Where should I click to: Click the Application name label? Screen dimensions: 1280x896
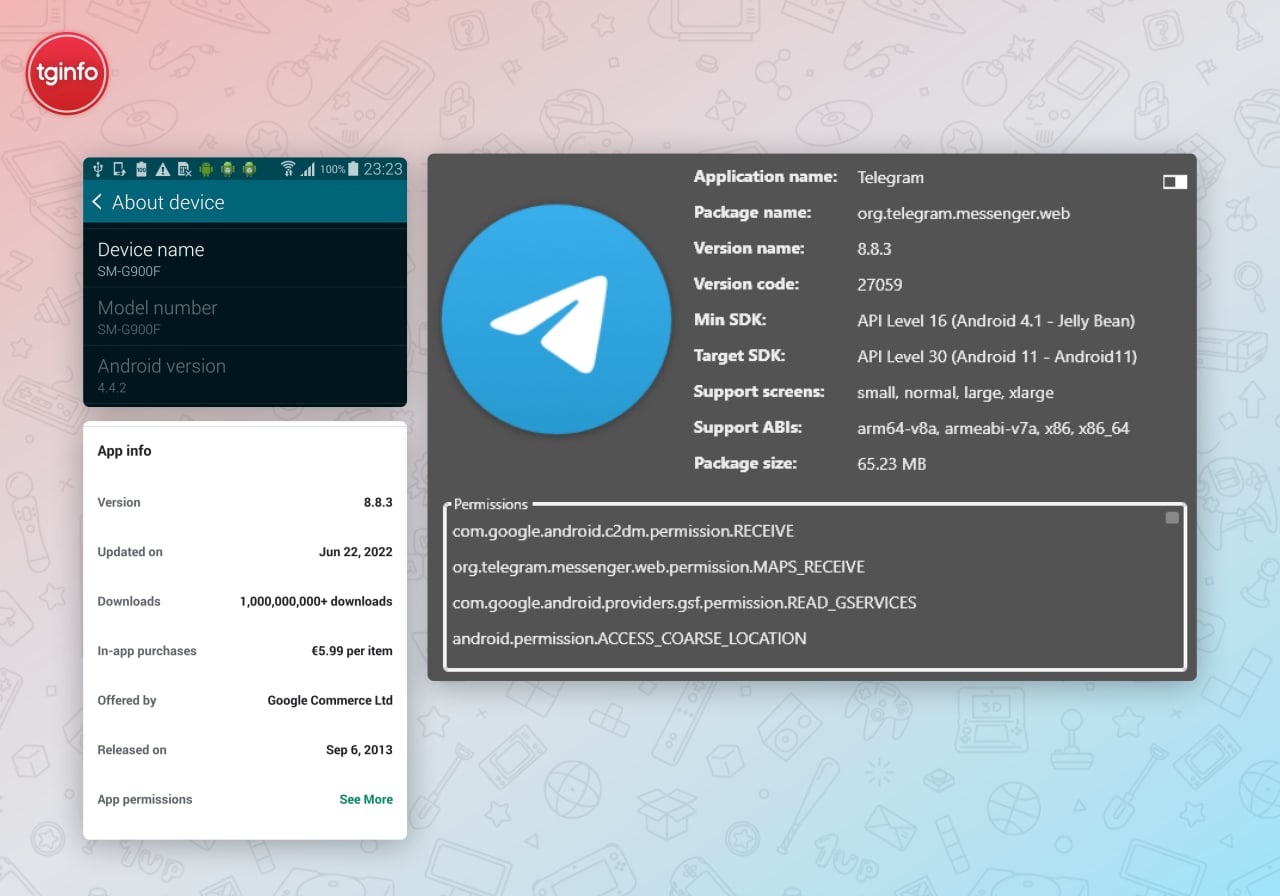765,177
